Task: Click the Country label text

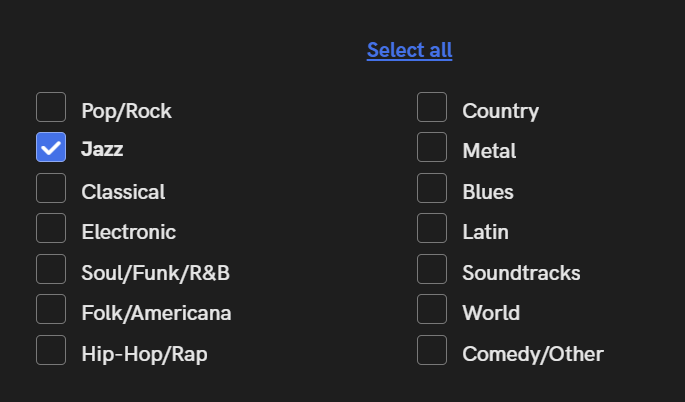Action: pos(500,111)
